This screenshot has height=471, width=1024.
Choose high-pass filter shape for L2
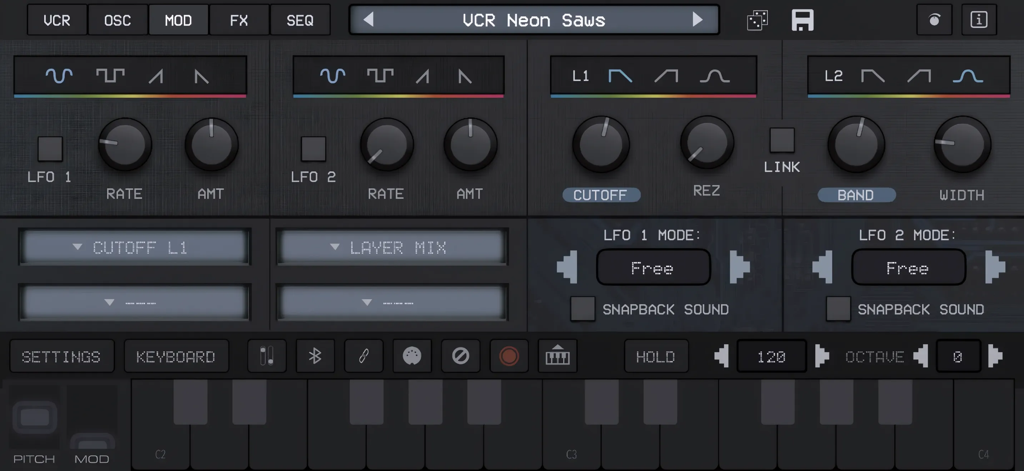pyautogui.click(x=919, y=76)
